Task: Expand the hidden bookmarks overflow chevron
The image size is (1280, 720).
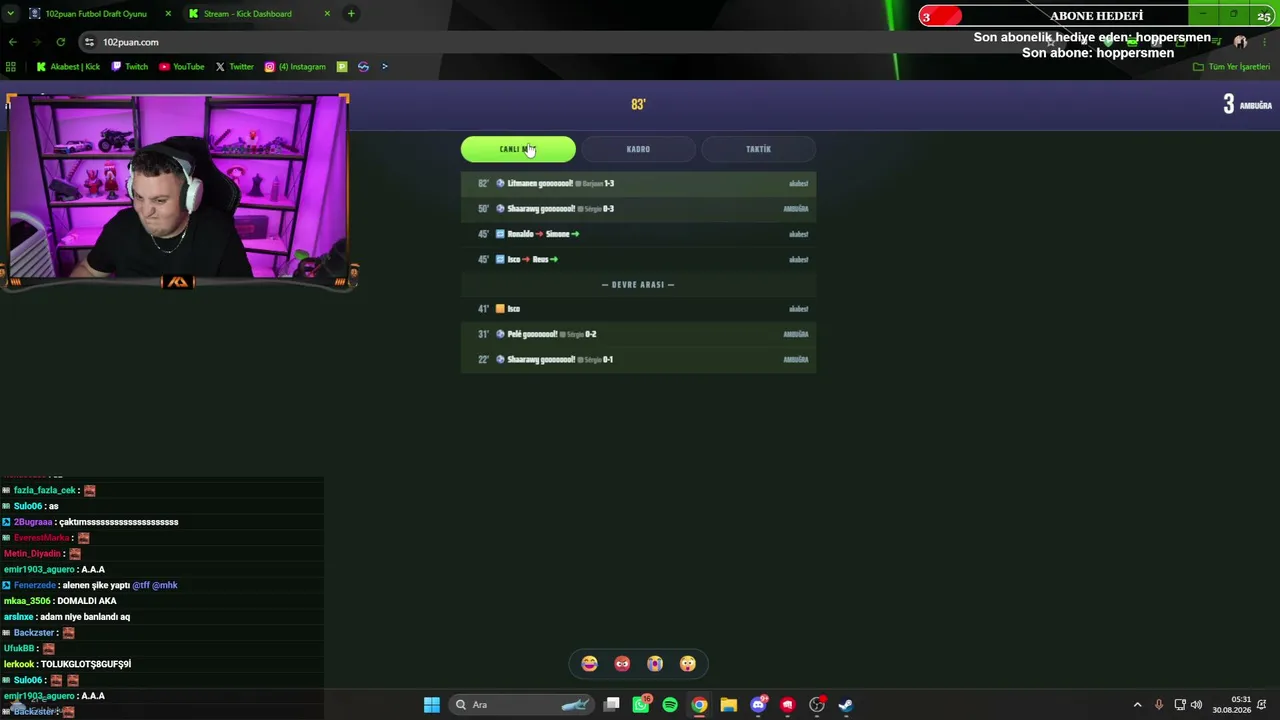Action: [x=385, y=67]
